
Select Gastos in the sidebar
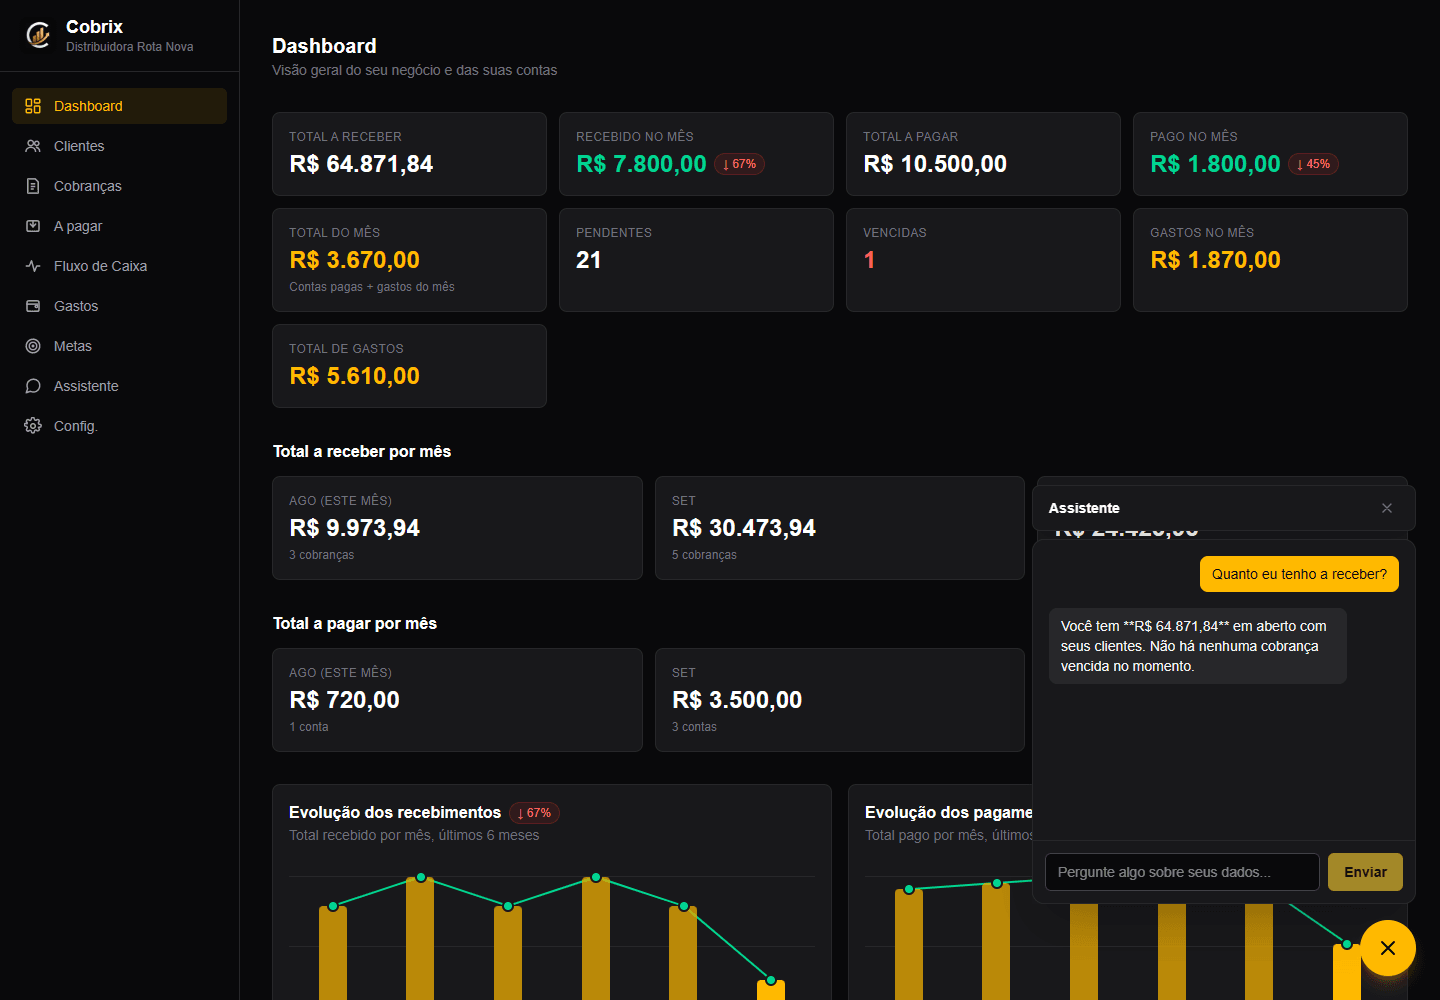pyautogui.click(x=119, y=306)
